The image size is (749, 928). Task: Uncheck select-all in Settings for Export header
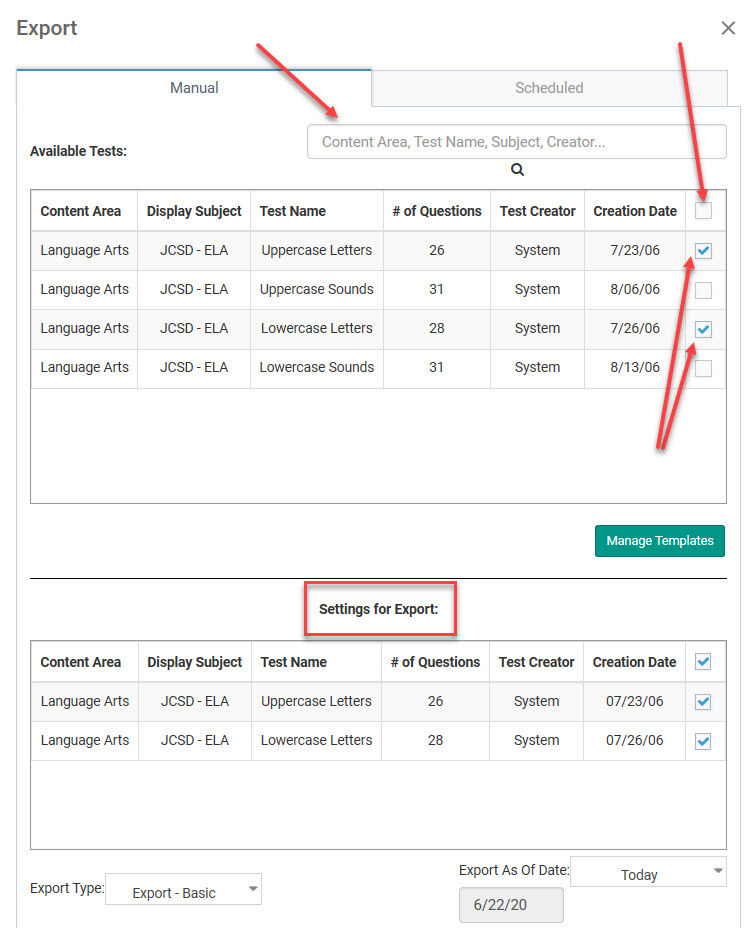(703, 662)
